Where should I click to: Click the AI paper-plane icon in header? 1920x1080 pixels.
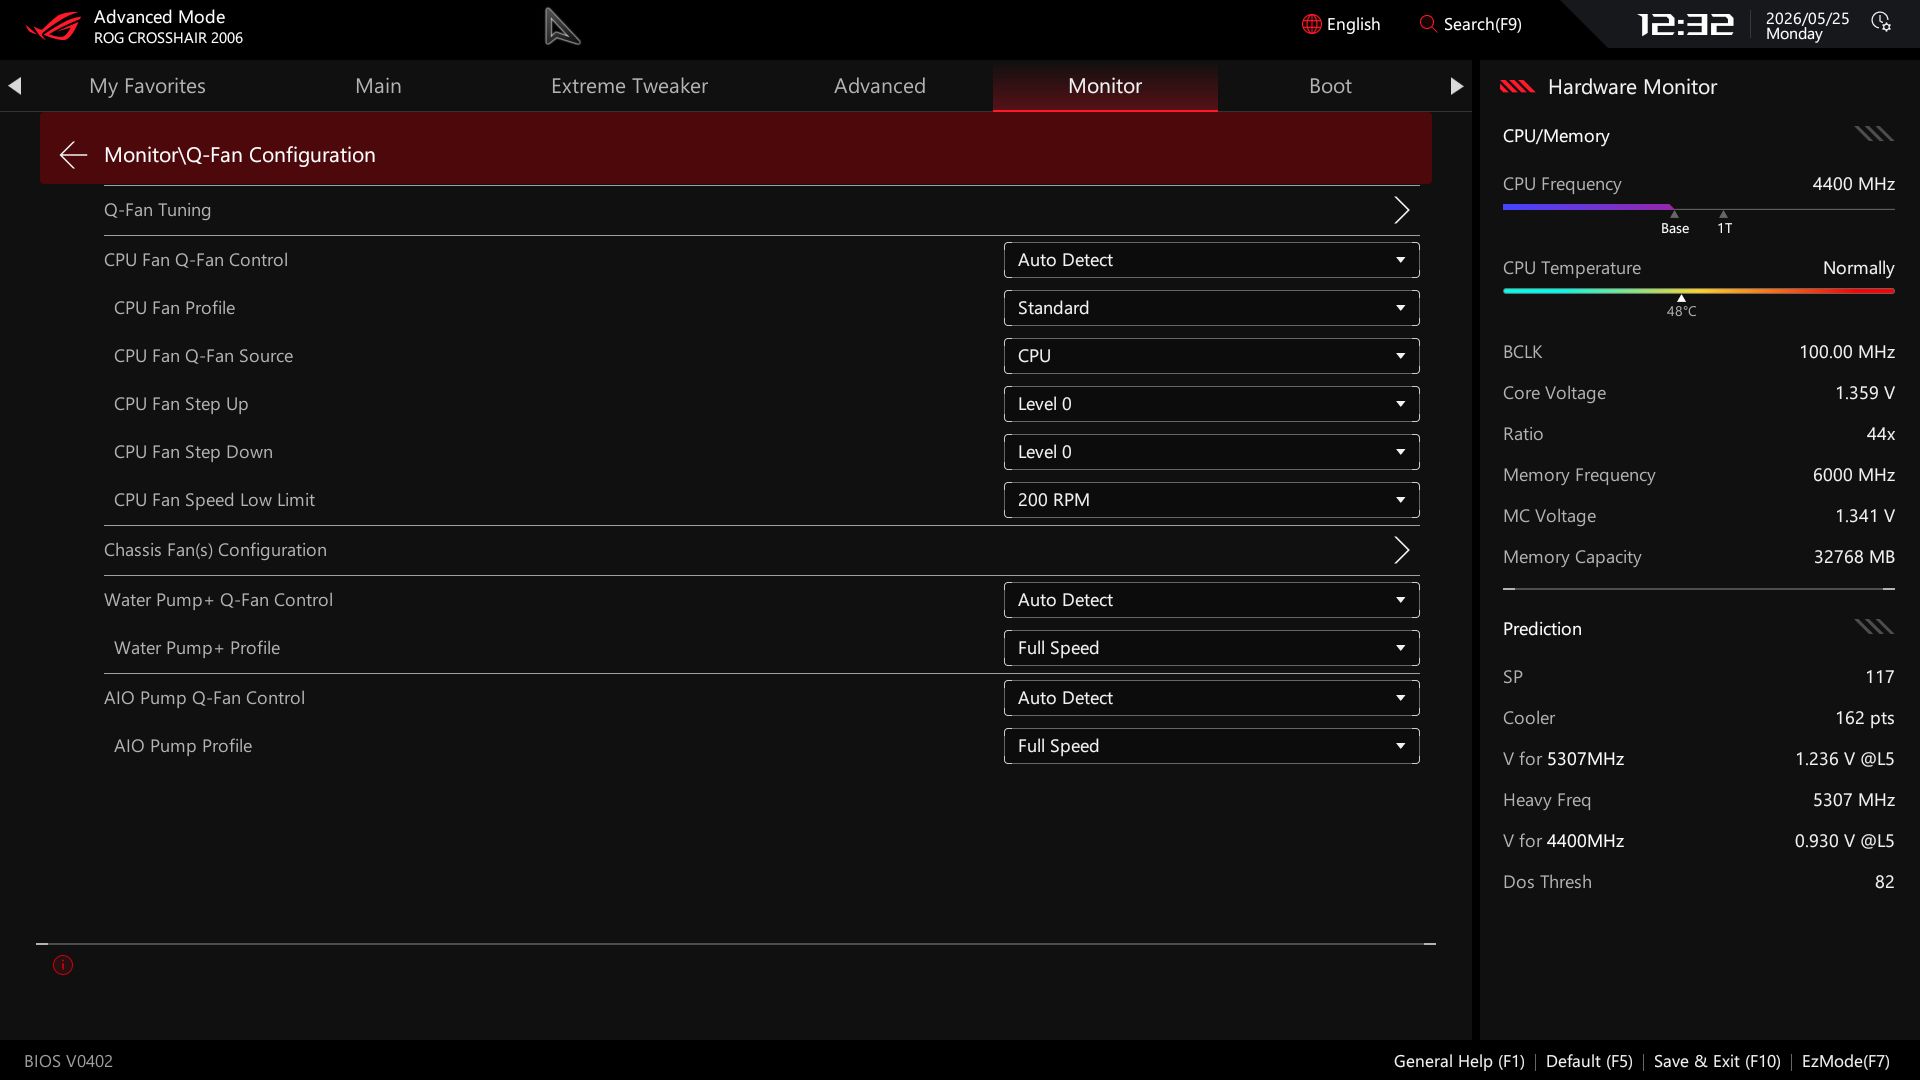pyautogui.click(x=562, y=26)
